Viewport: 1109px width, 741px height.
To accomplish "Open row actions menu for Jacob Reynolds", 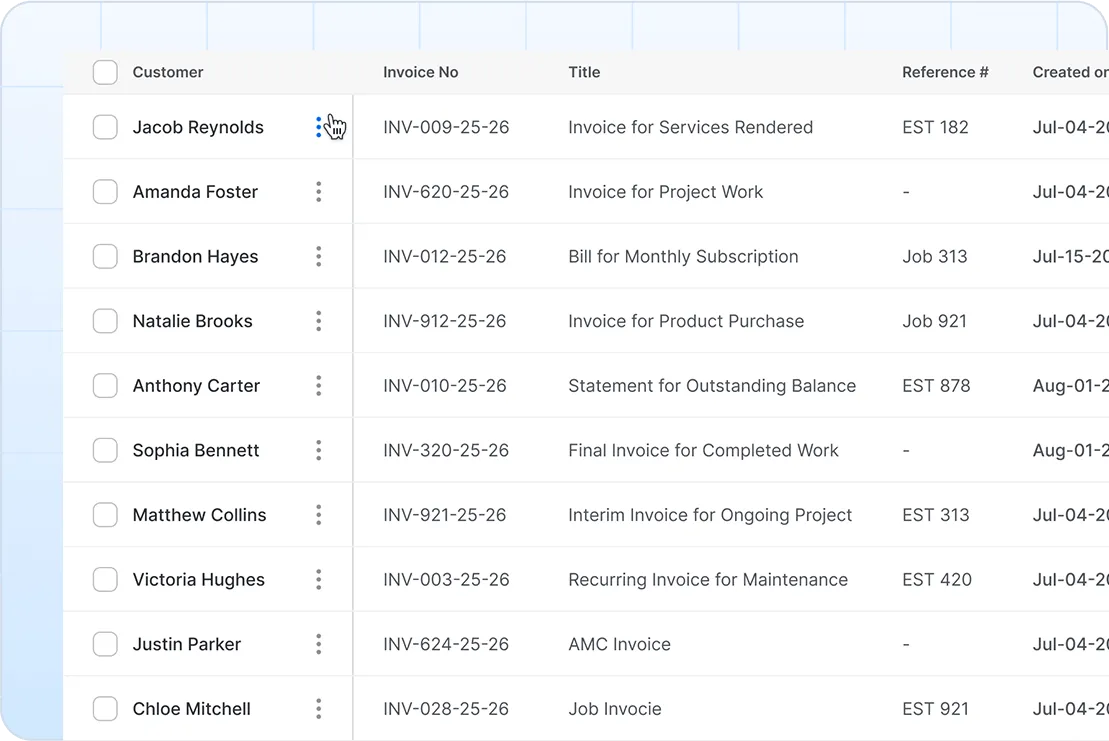I will click(318, 127).
